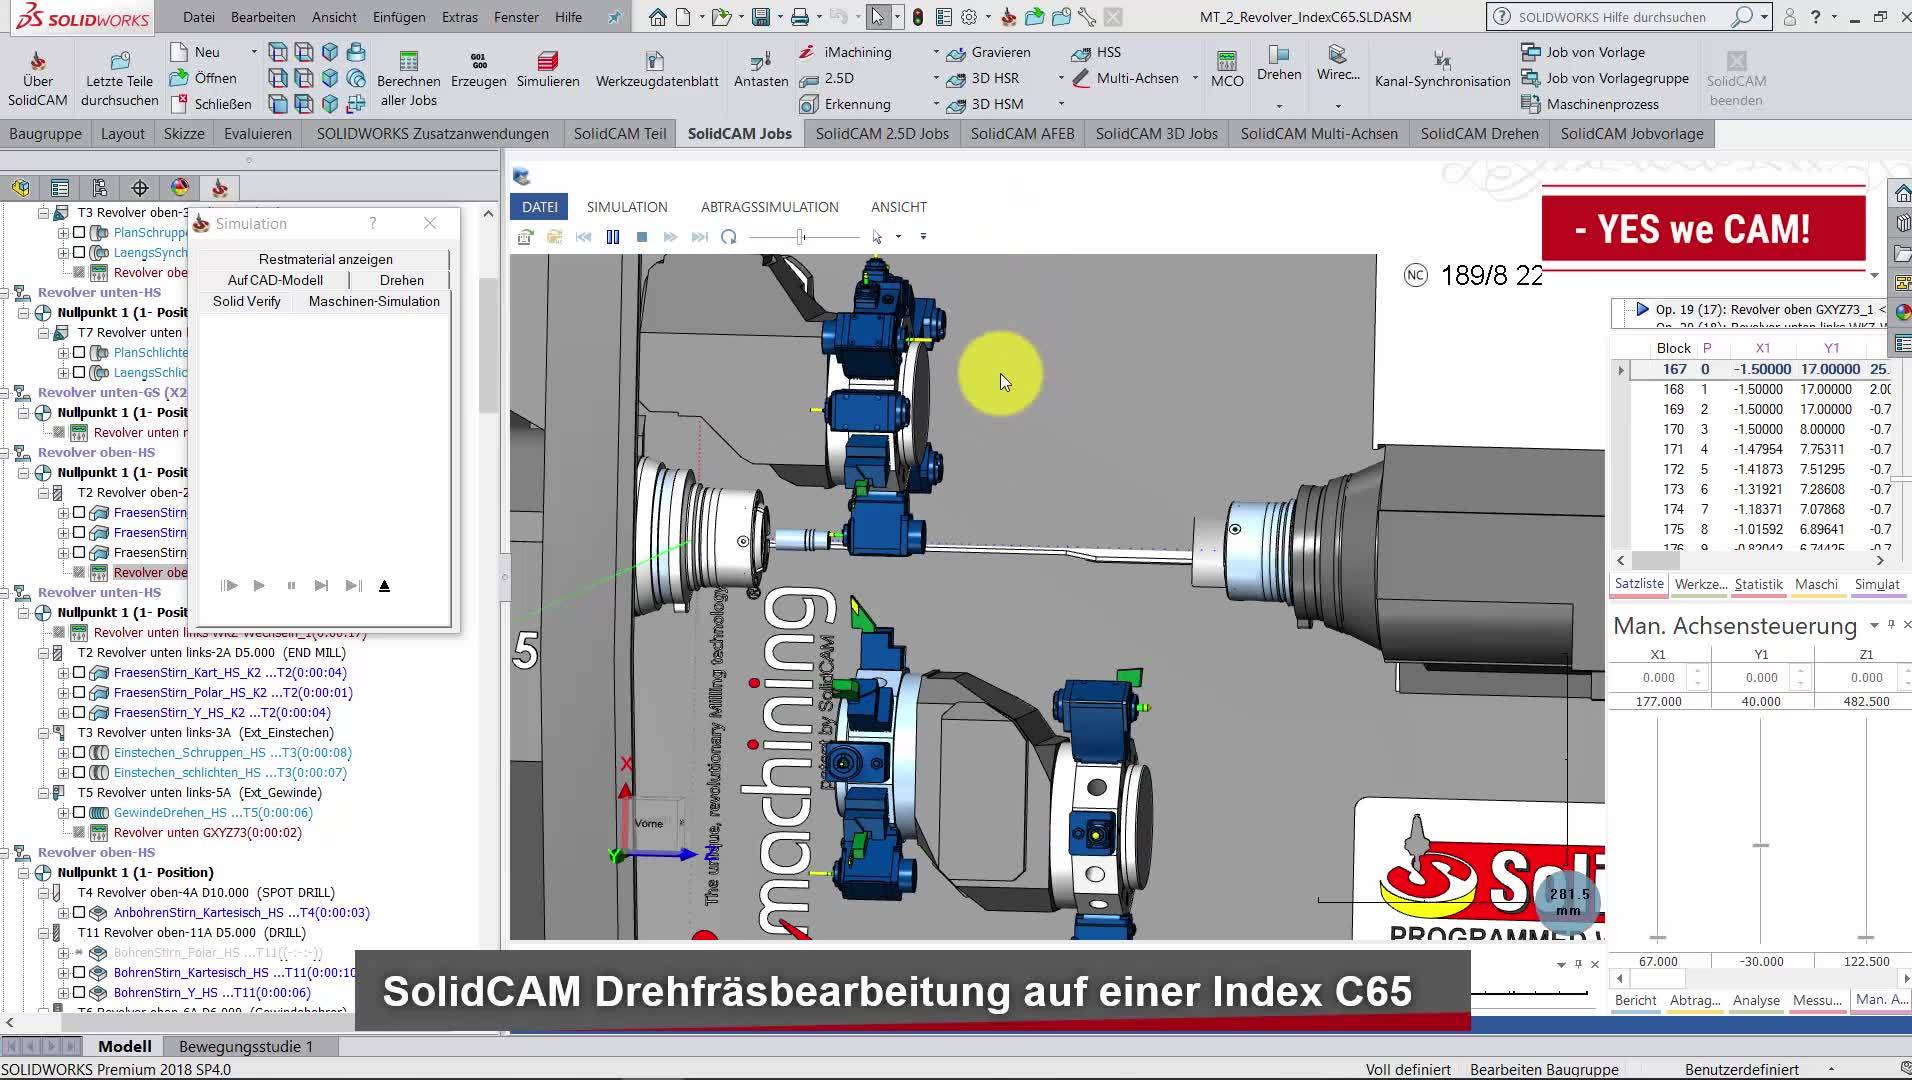This screenshot has height=1080, width=1912.
Task: Click the print icon in top toolbar
Action: tap(800, 17)
